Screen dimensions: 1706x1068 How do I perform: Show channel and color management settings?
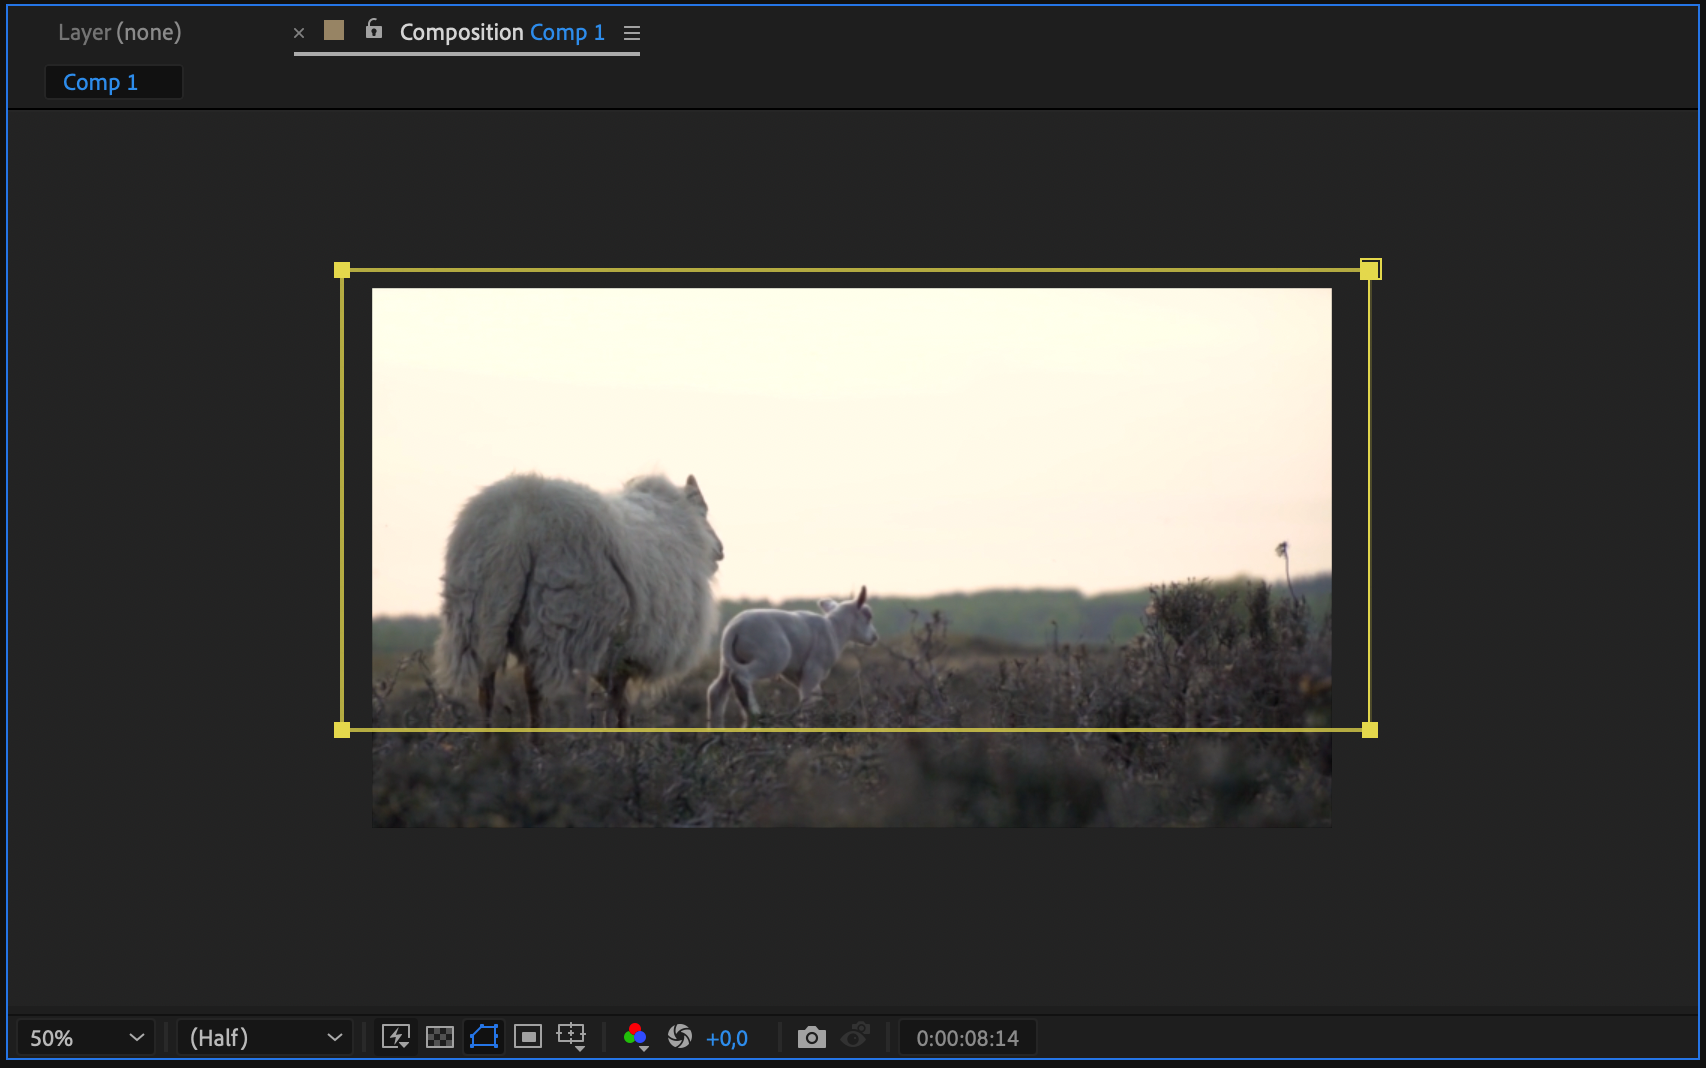click(635, 1037)
